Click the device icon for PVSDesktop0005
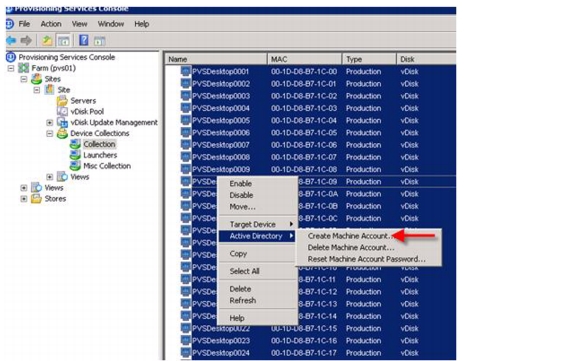The height and width of the screenshot is (361, 576). coord(186,120)
